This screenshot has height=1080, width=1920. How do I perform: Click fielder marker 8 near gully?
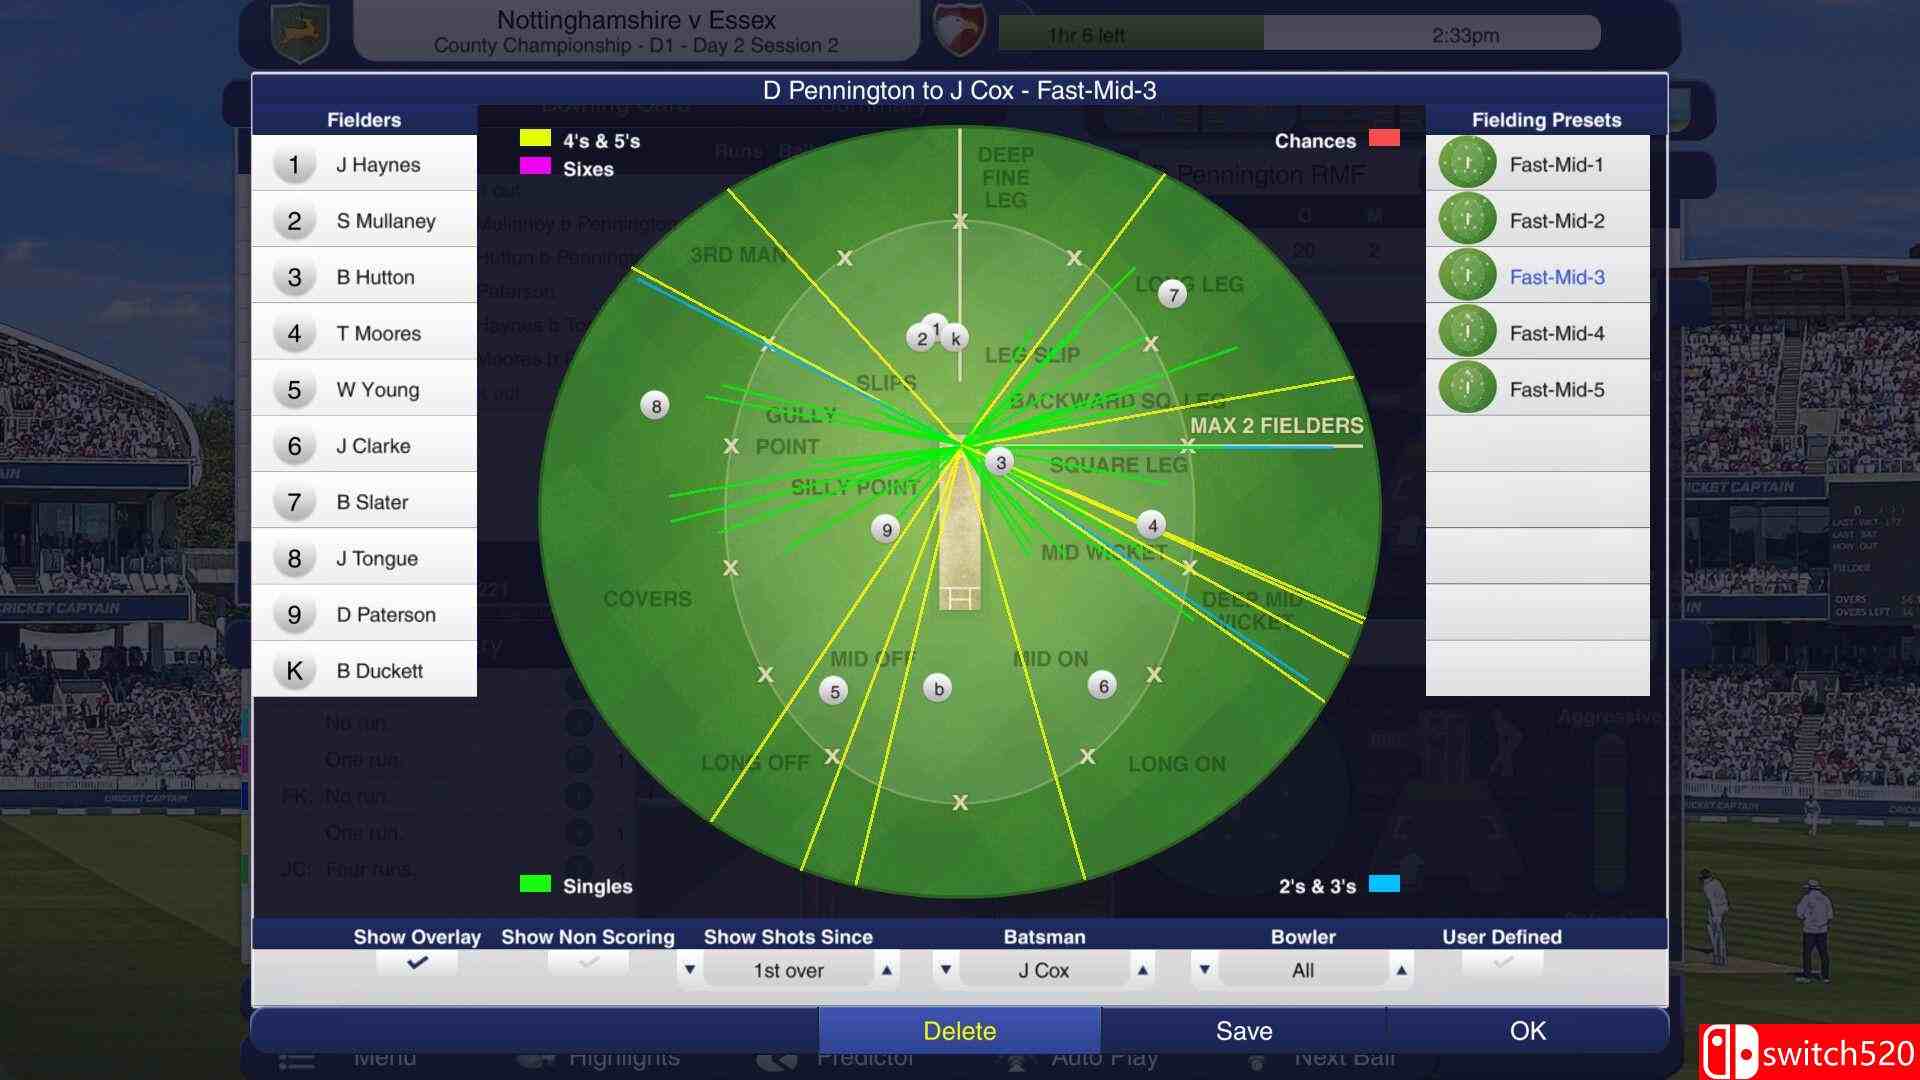tap(656, 406)
